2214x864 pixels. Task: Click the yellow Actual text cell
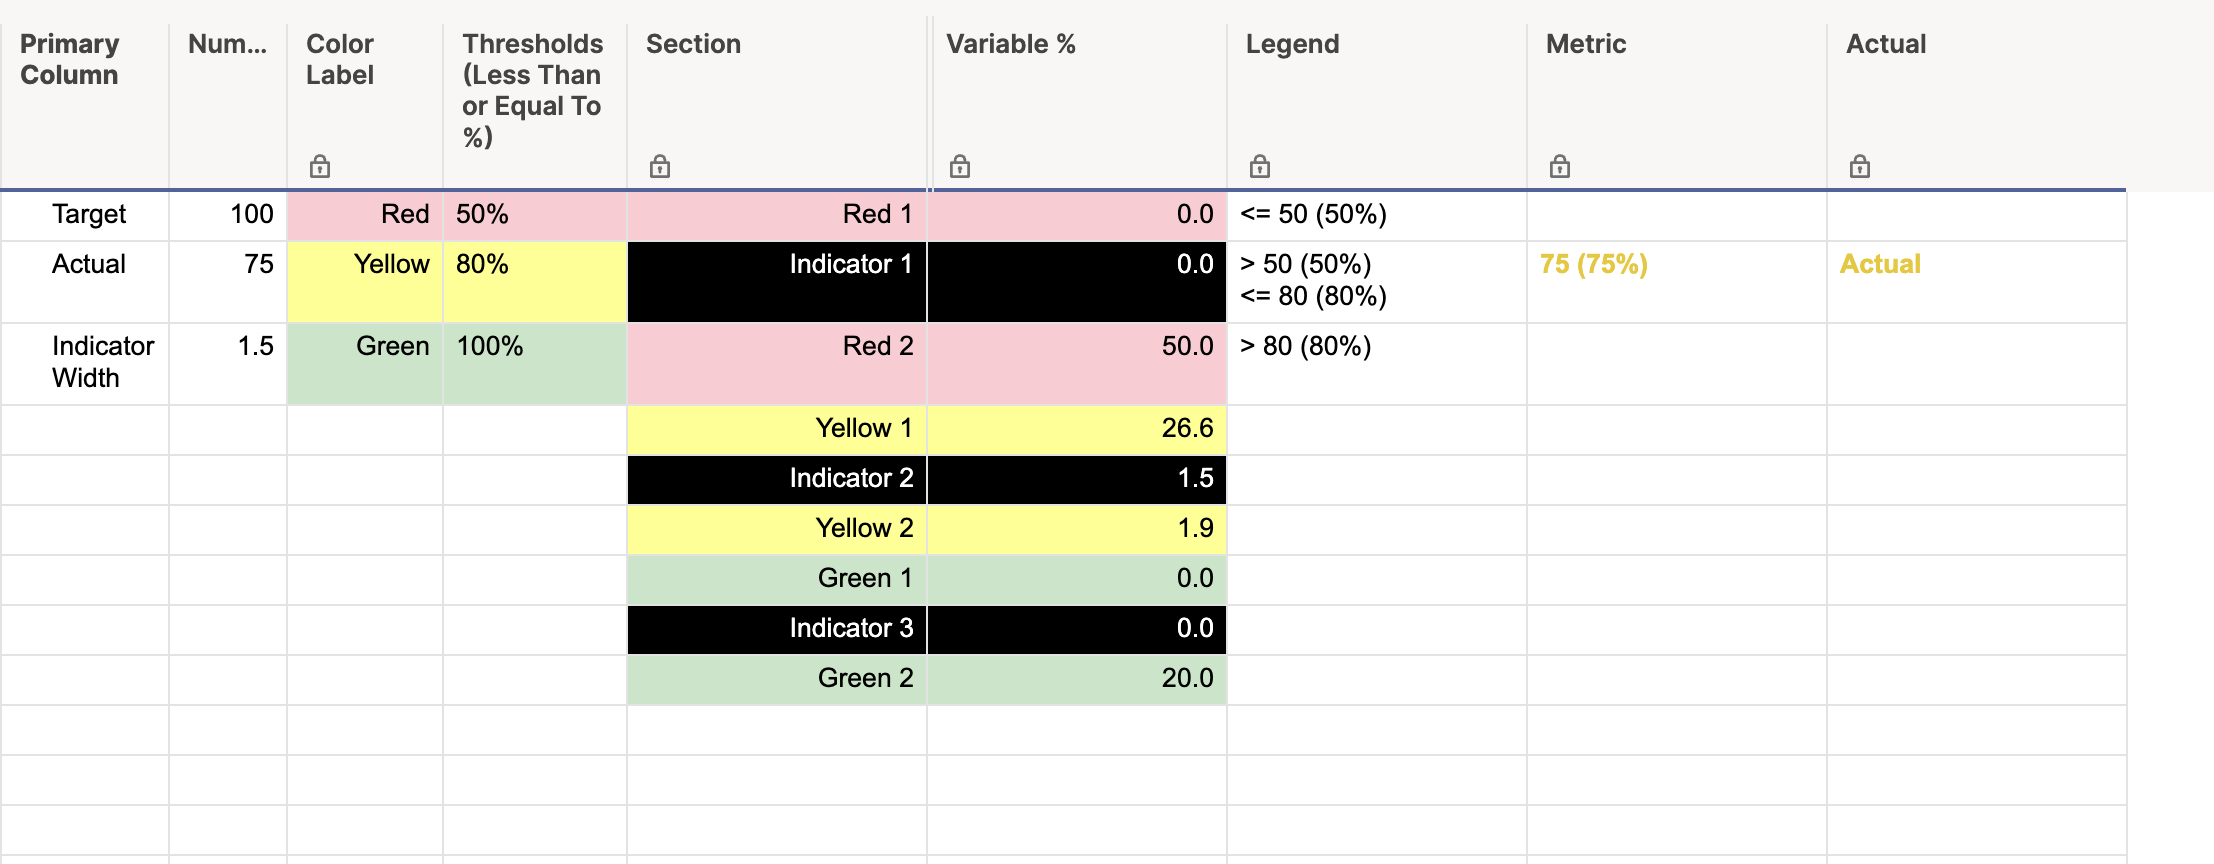tap(1880, 264)
